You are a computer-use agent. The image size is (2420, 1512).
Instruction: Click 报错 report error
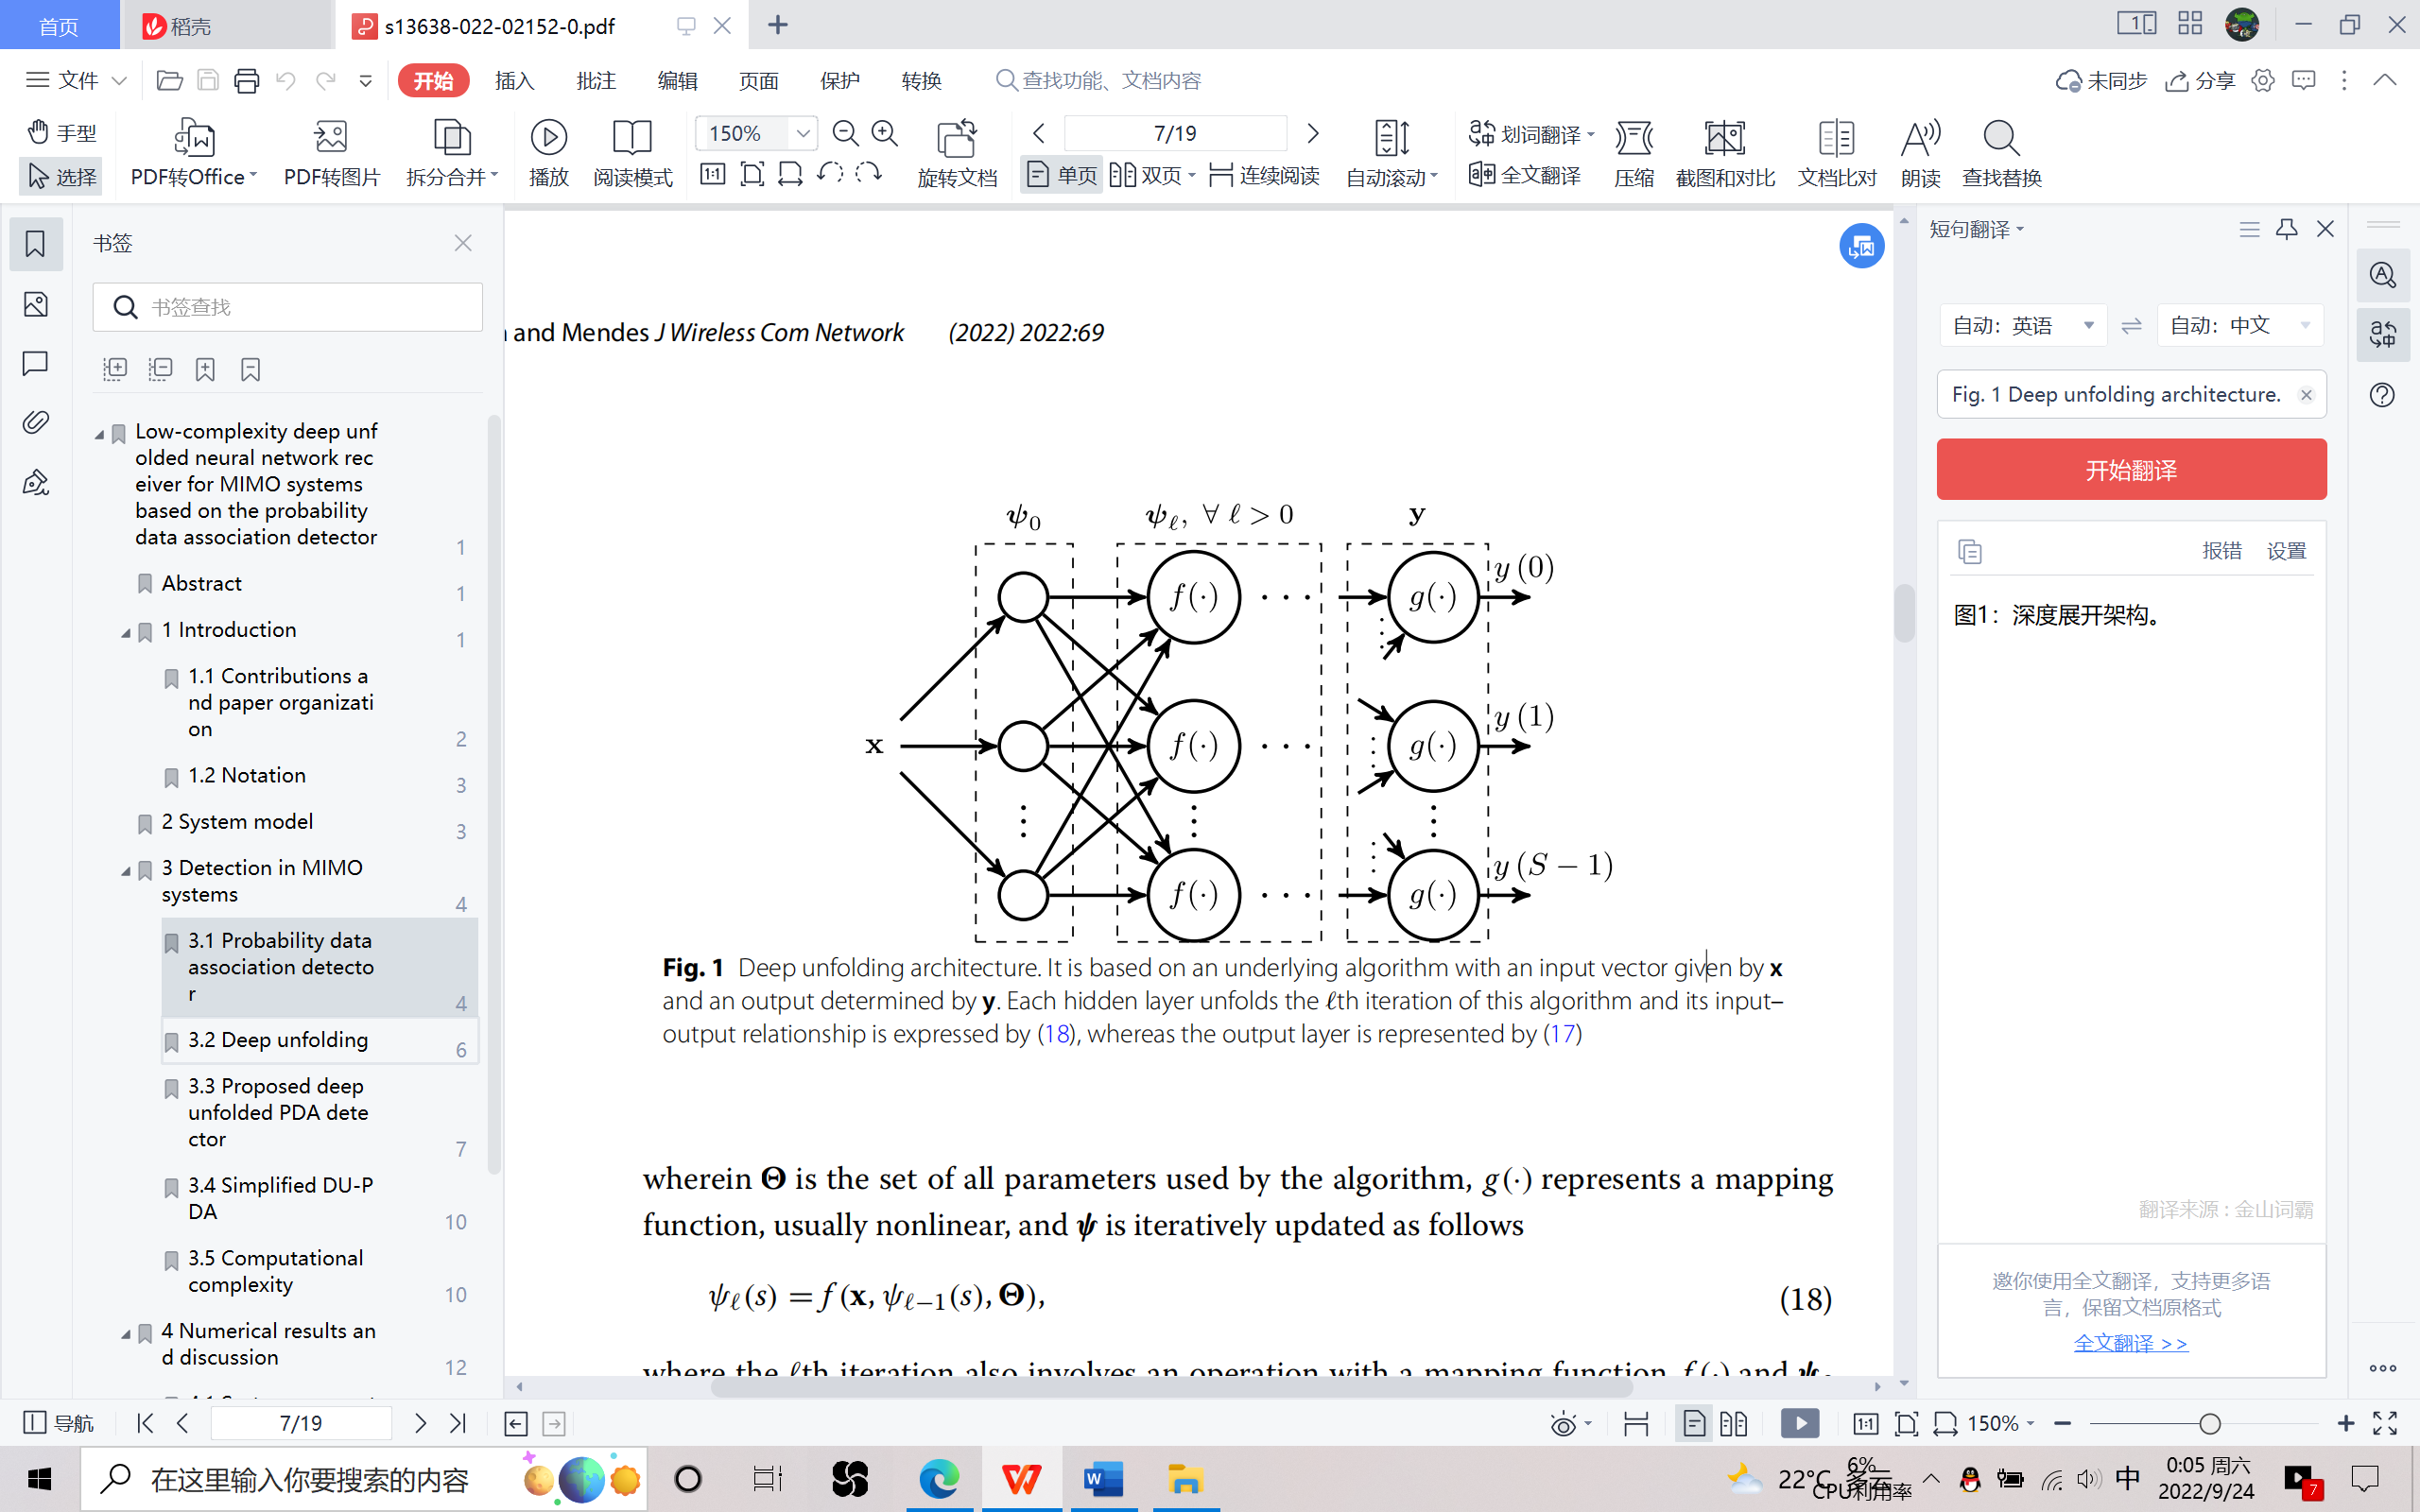click(2222, 551)
